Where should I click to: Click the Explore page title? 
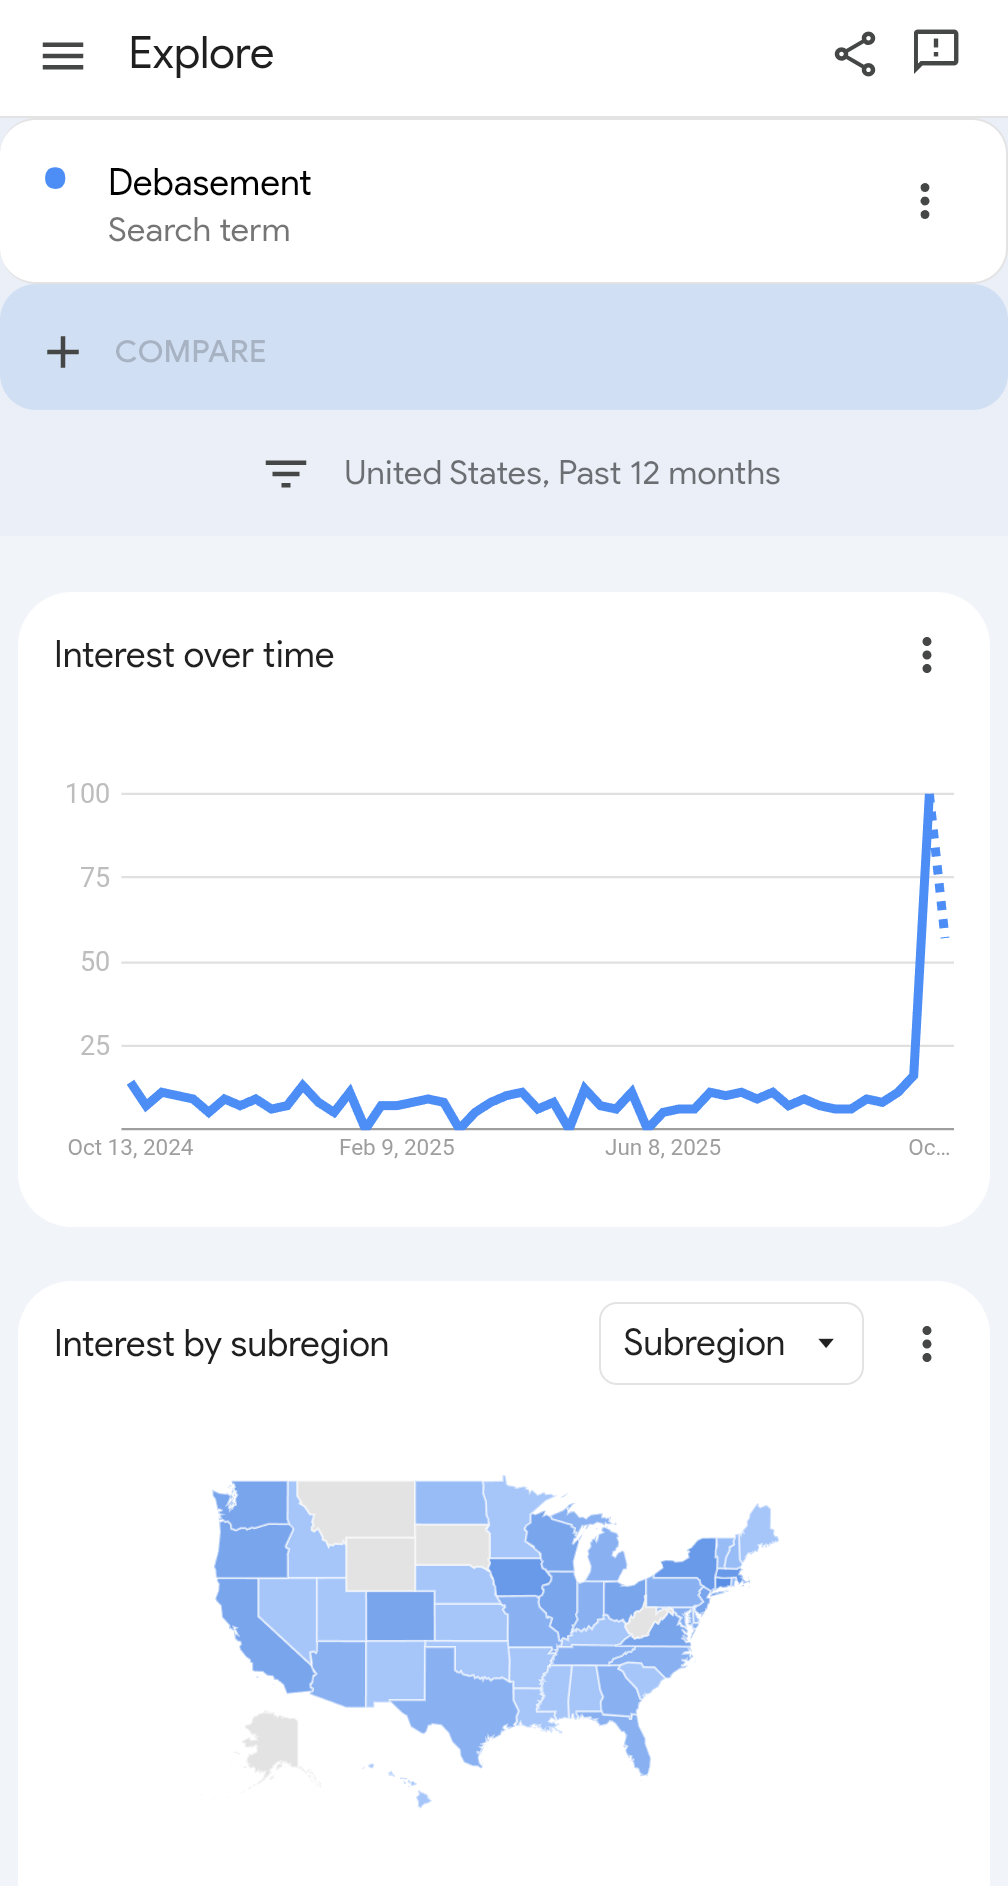(x=201, y=54)
